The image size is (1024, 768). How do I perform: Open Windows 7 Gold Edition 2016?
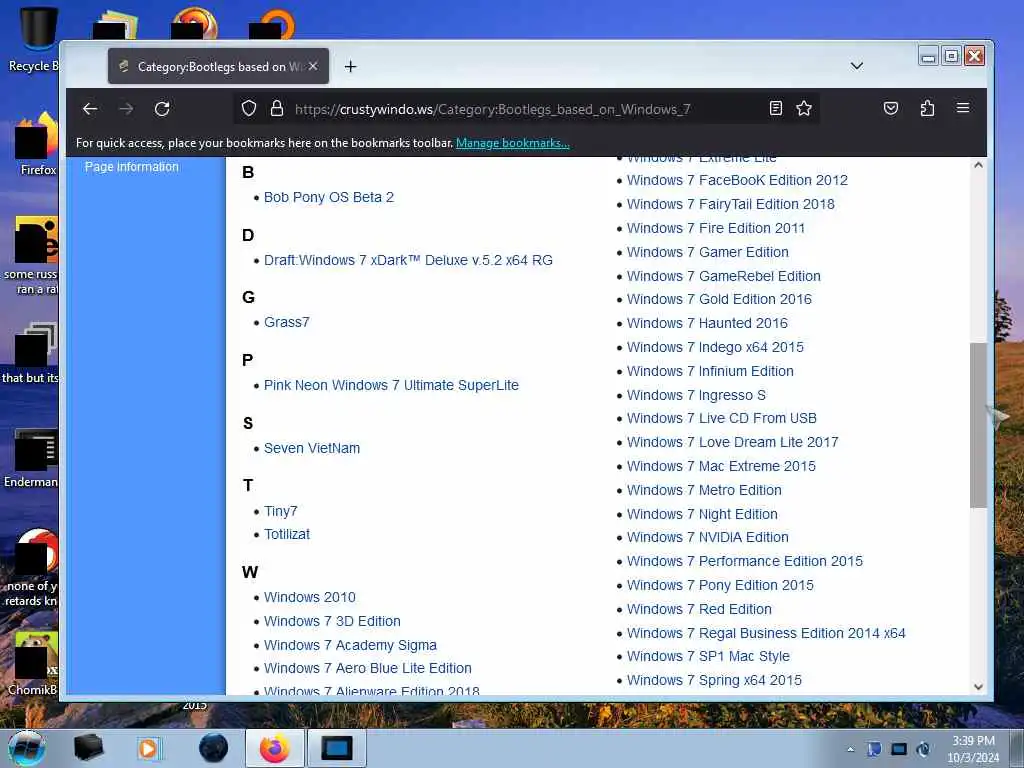pyautogui.click(x=719, y=299)
